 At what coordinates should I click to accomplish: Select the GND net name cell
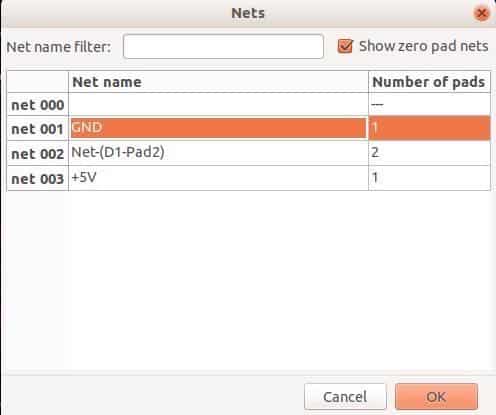(x=218, y=128)
